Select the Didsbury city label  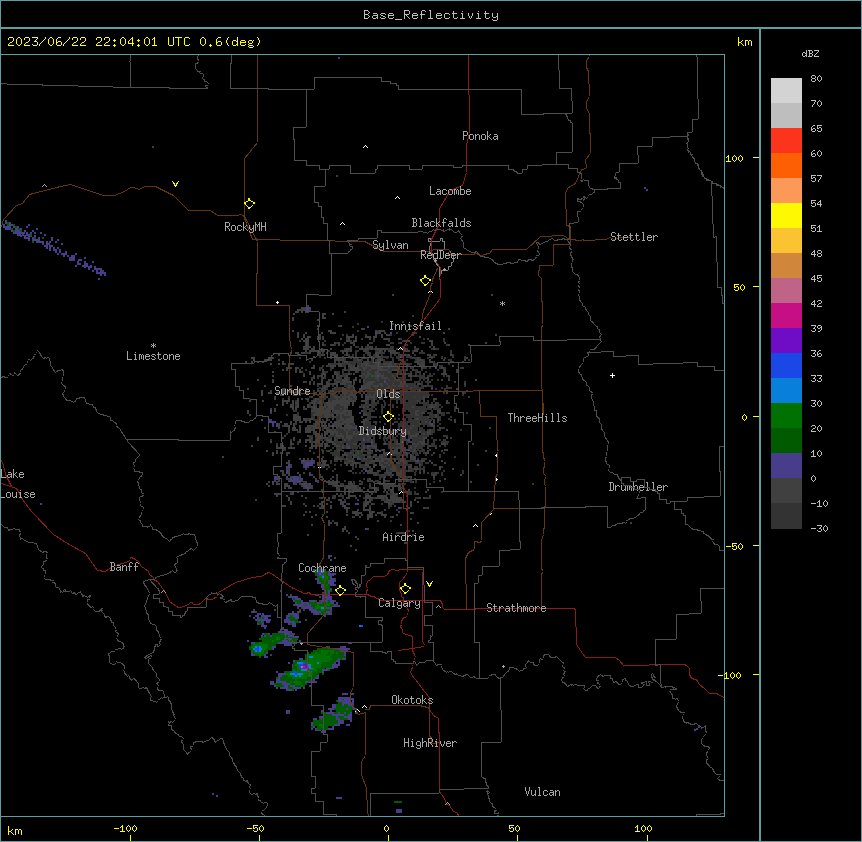(x=383, y=431)
